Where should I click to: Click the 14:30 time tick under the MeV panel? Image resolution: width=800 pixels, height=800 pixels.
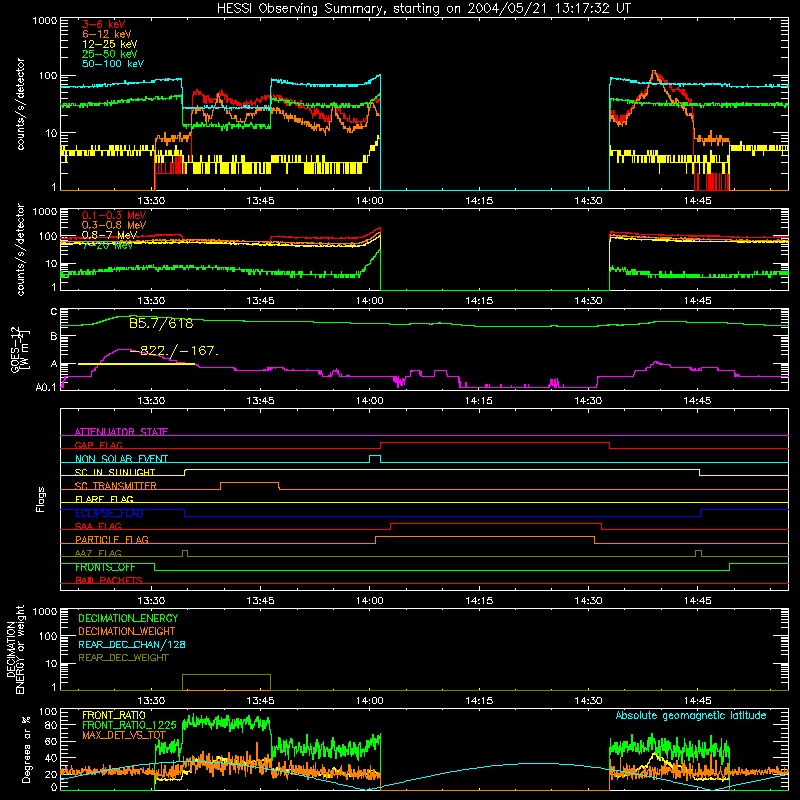pyautogui.click(x=588, y=301)
